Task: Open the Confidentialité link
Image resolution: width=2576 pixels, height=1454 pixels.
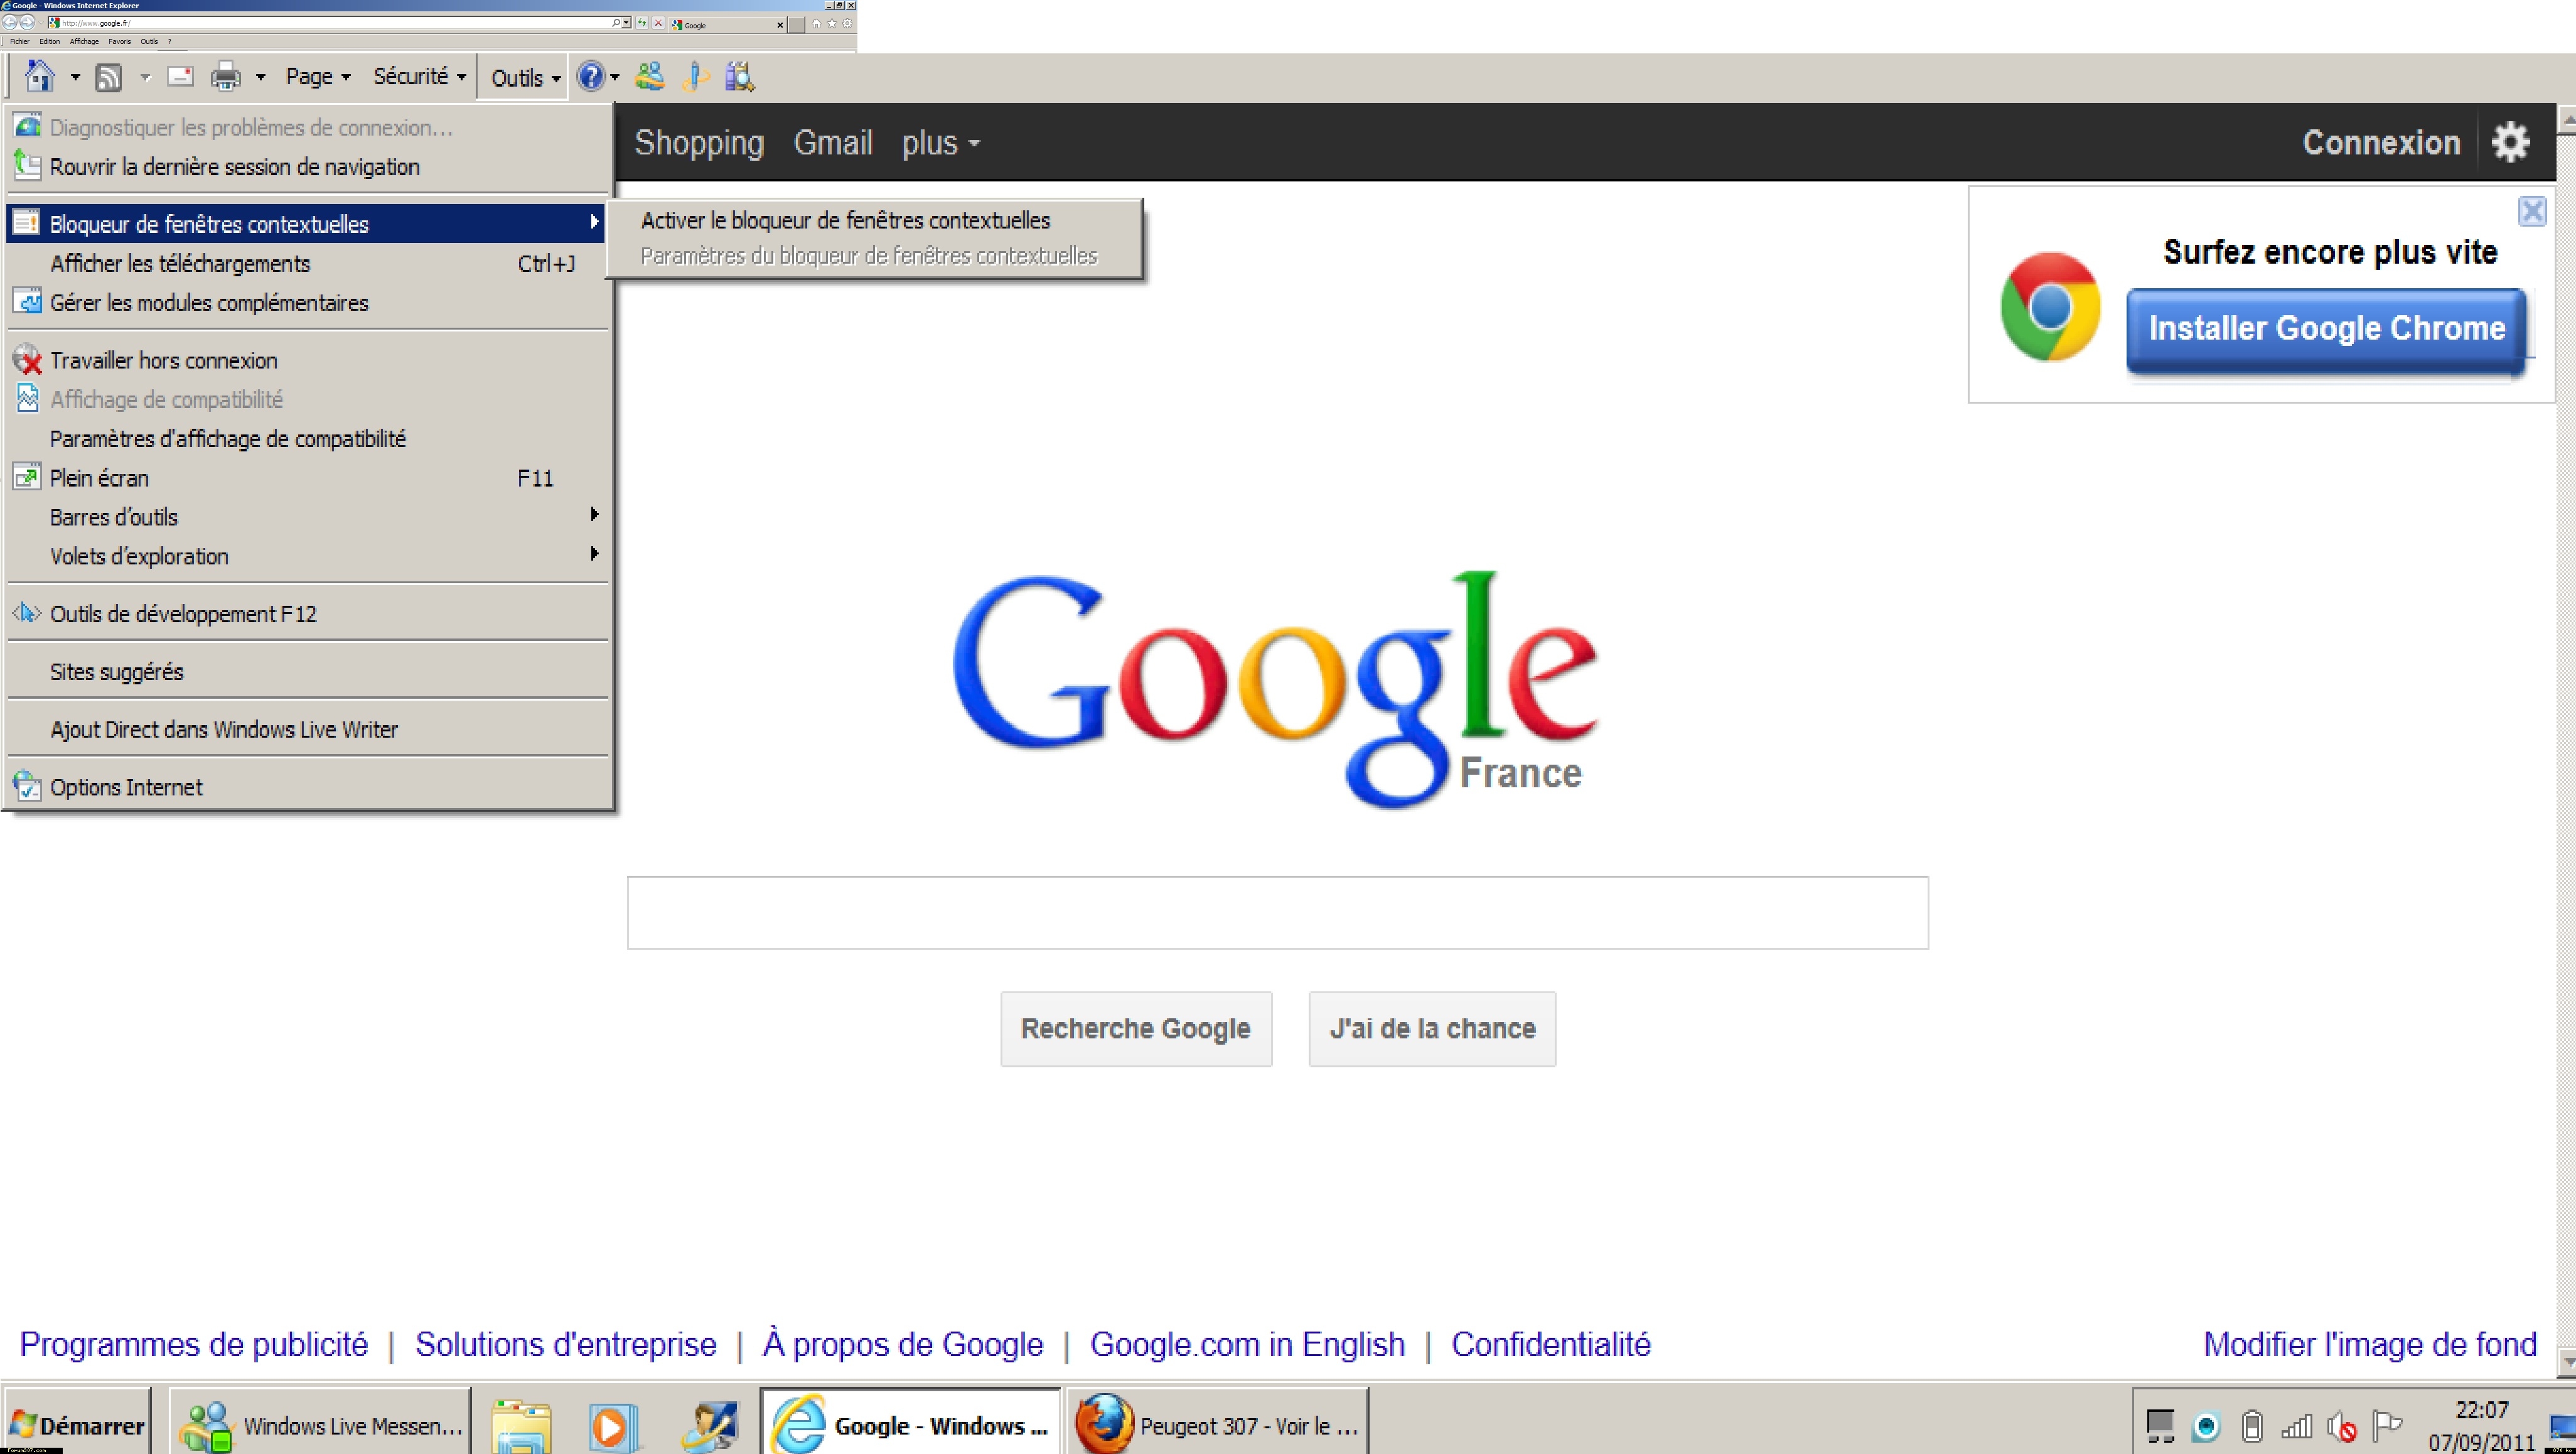Action: (1551, 1344)
